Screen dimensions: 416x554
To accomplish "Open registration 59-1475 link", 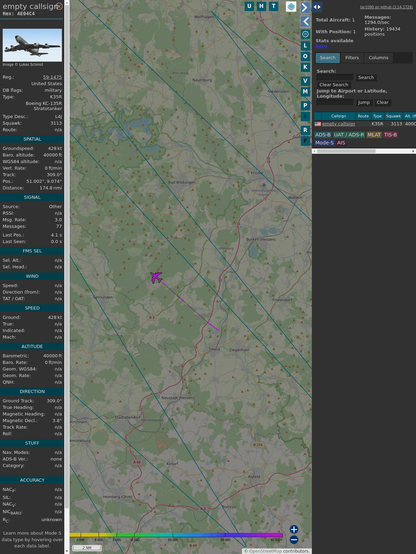I will click(52, 77).
